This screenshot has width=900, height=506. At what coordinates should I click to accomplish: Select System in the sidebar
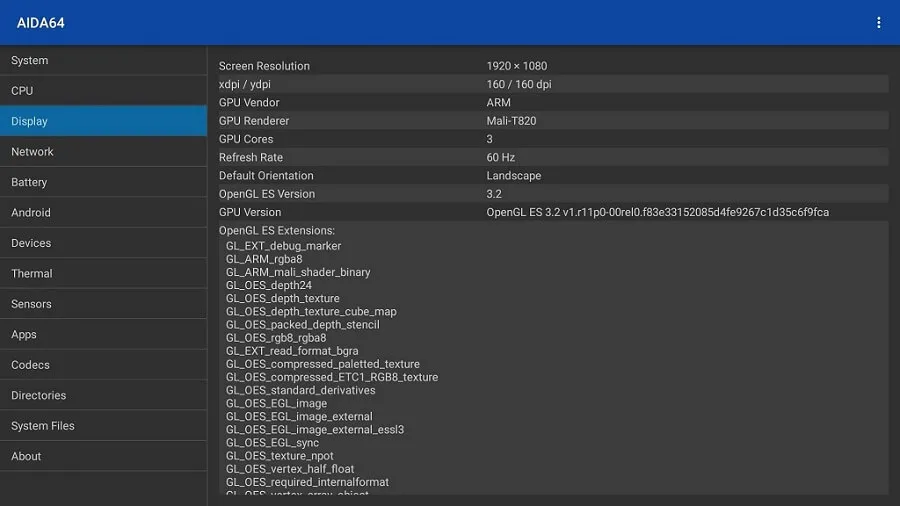(x=103, y=61)
